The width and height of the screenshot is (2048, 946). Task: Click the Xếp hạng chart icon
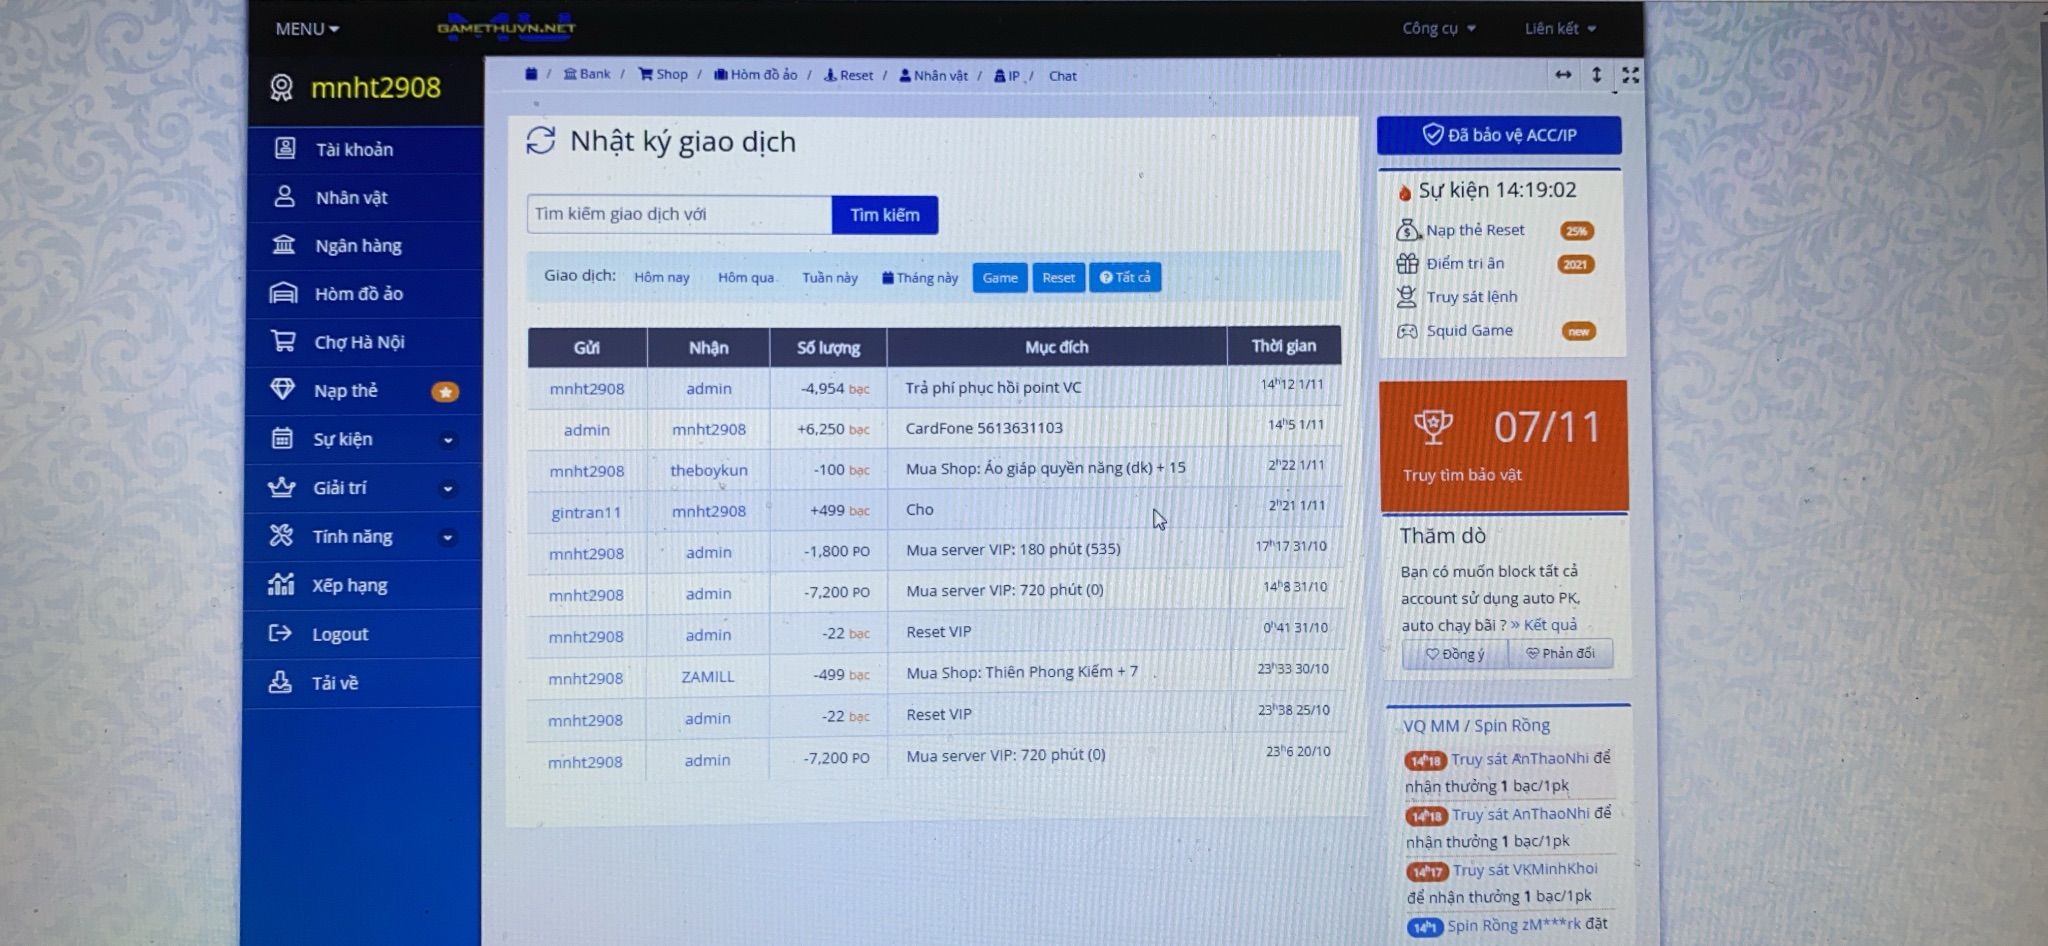(x=281, y=584)
